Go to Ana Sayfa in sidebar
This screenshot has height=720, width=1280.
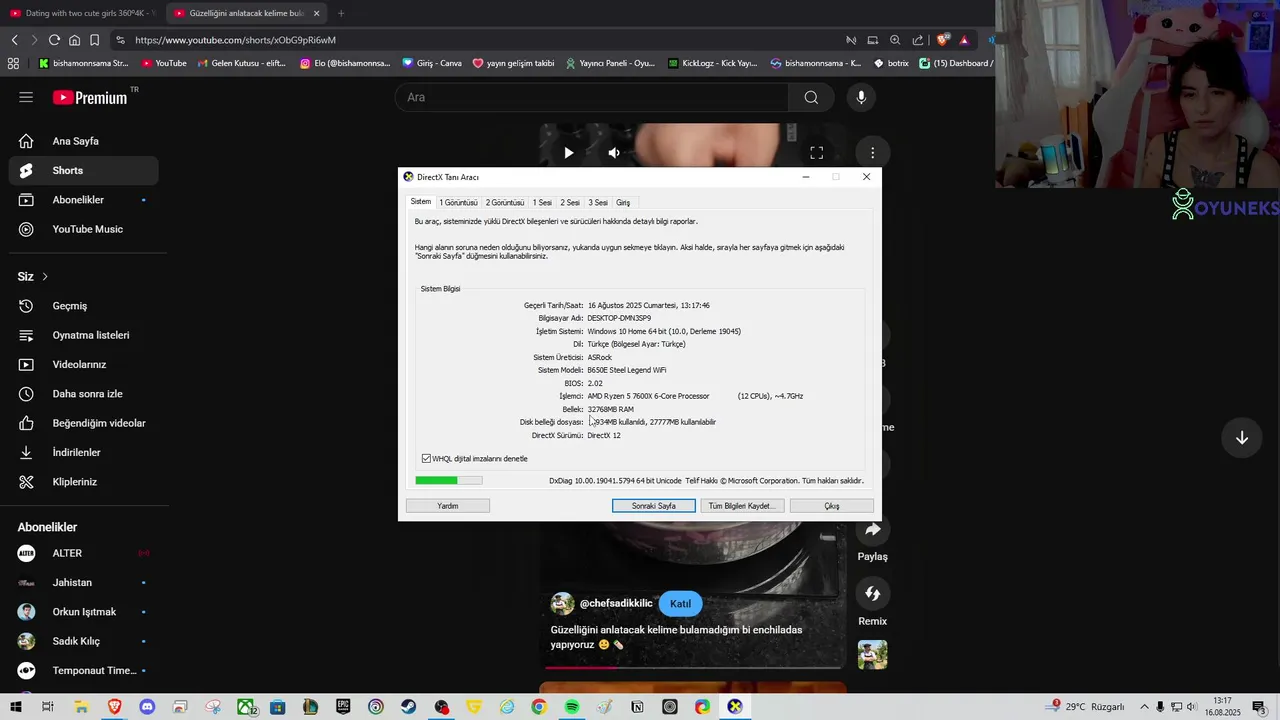83,141
